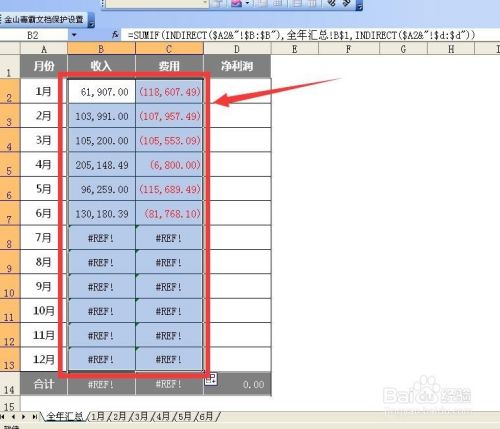Select 收入 #REF! cell in 合计 row

tap(101, 384)
